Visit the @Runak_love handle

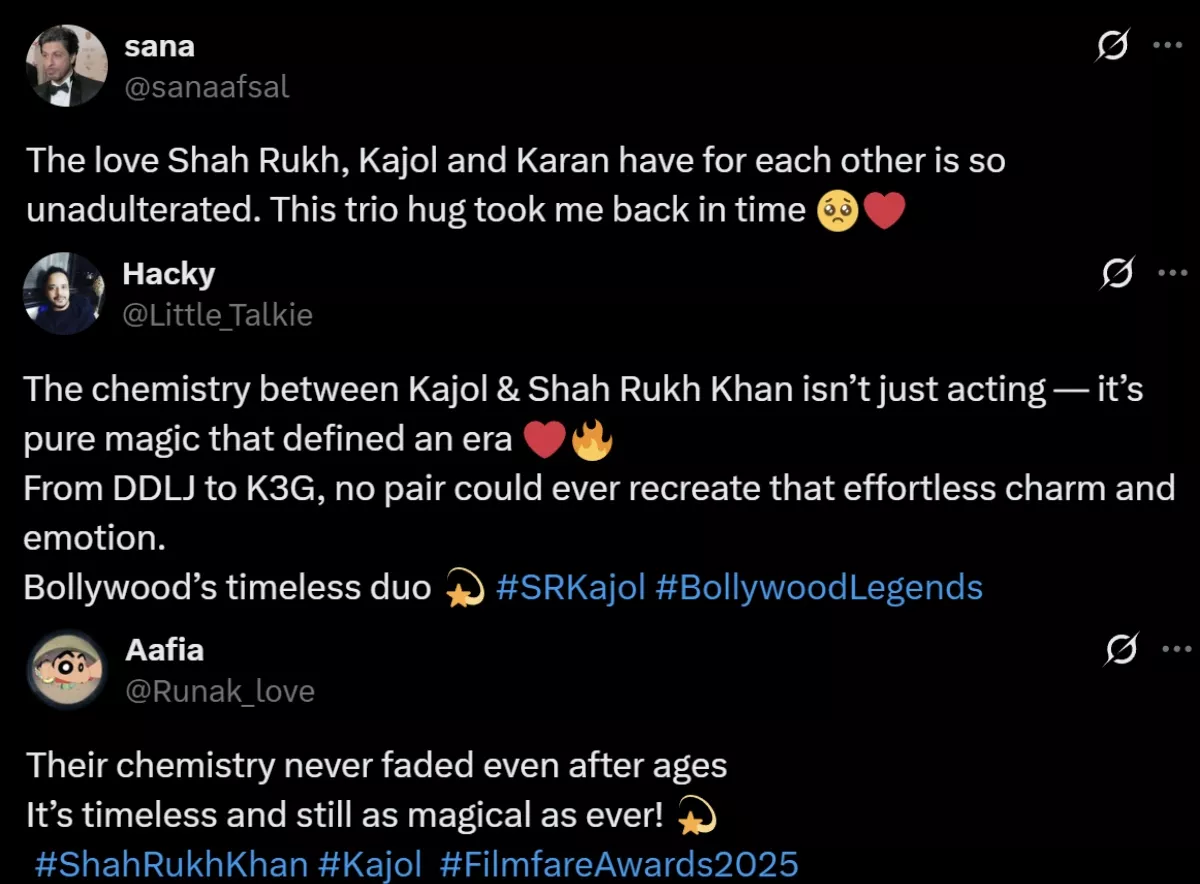pos(219,691)
